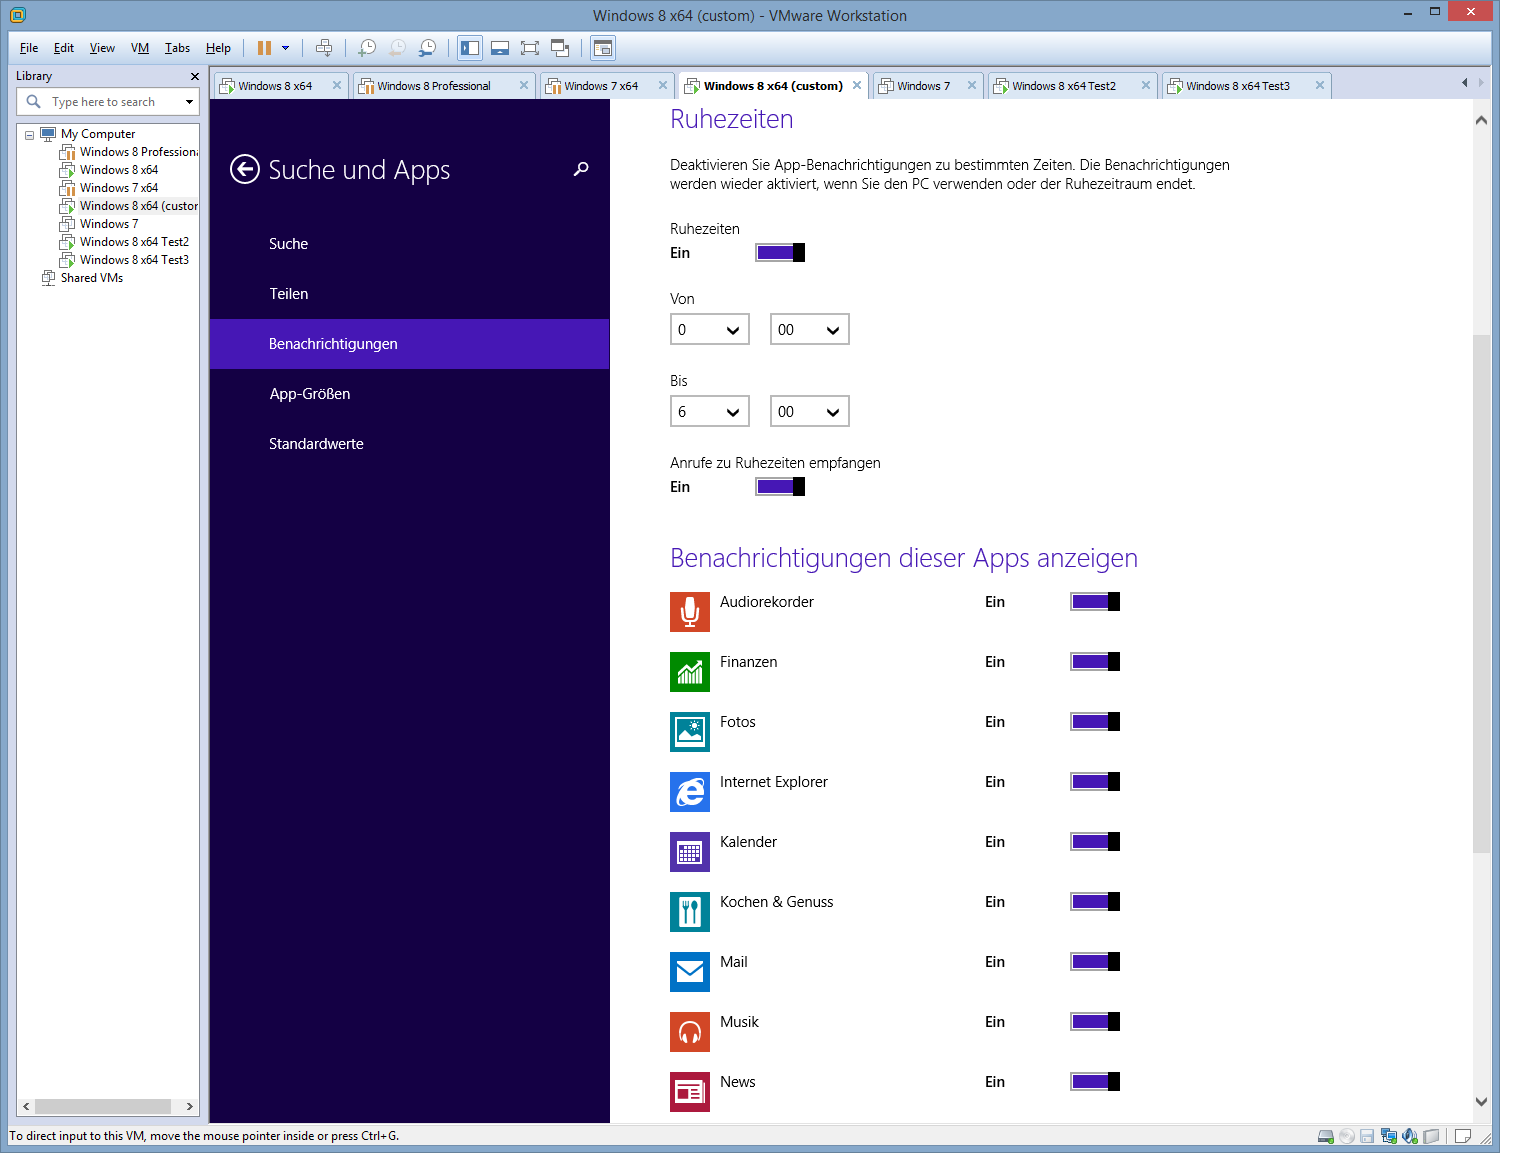Click the Audiorekorder app icon

coord(690,612)
